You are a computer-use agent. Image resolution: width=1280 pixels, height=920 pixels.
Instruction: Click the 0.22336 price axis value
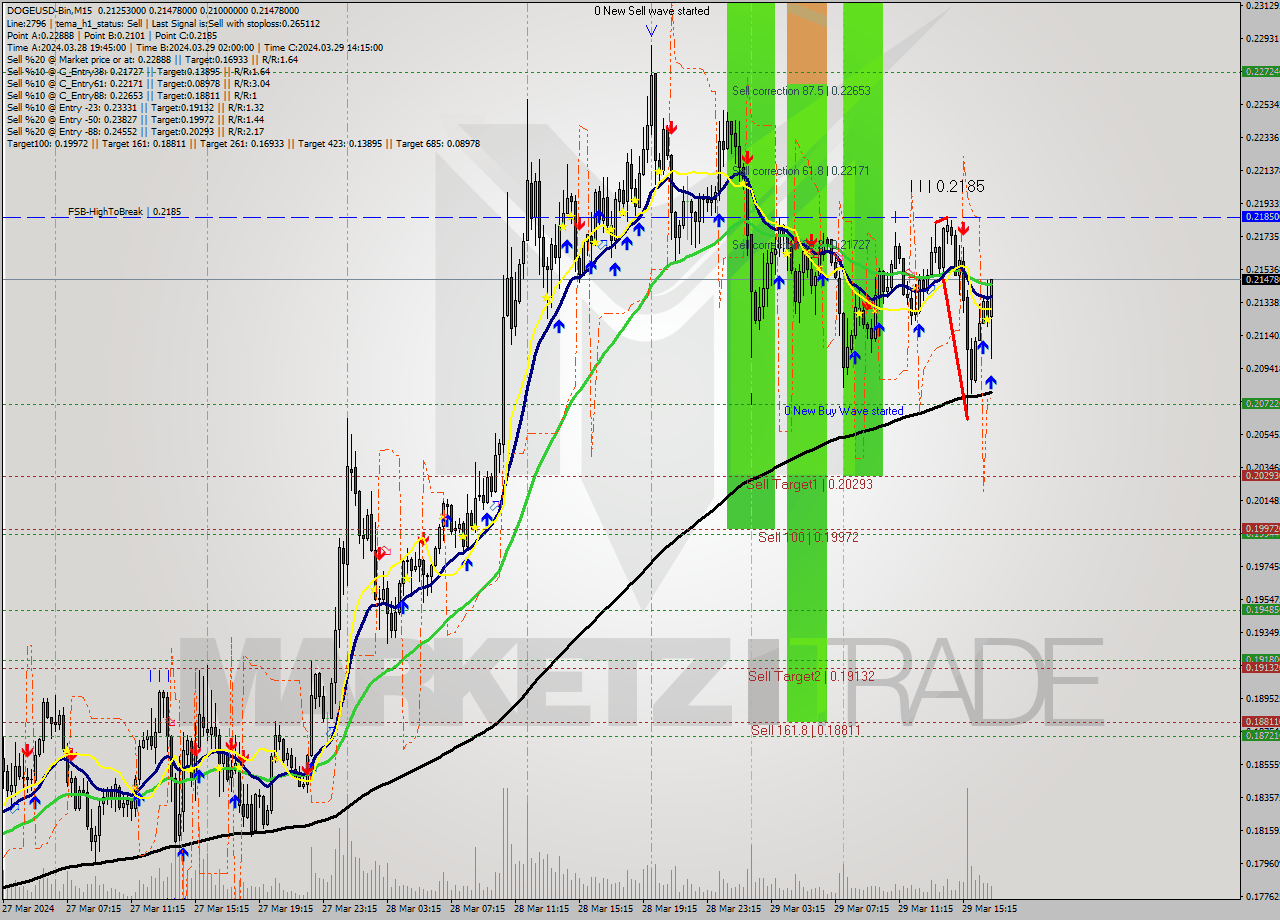tap(1262, 138)
